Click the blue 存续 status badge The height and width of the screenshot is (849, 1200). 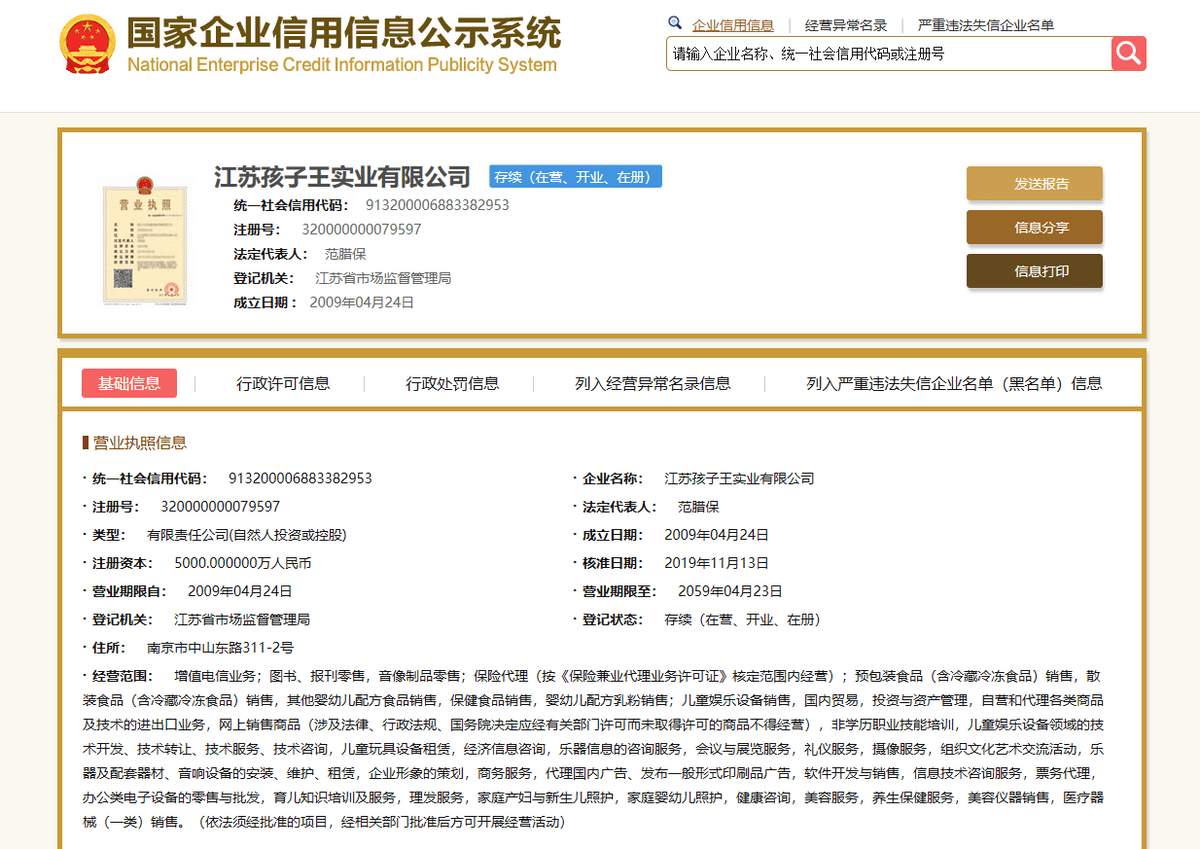(575, 177)
